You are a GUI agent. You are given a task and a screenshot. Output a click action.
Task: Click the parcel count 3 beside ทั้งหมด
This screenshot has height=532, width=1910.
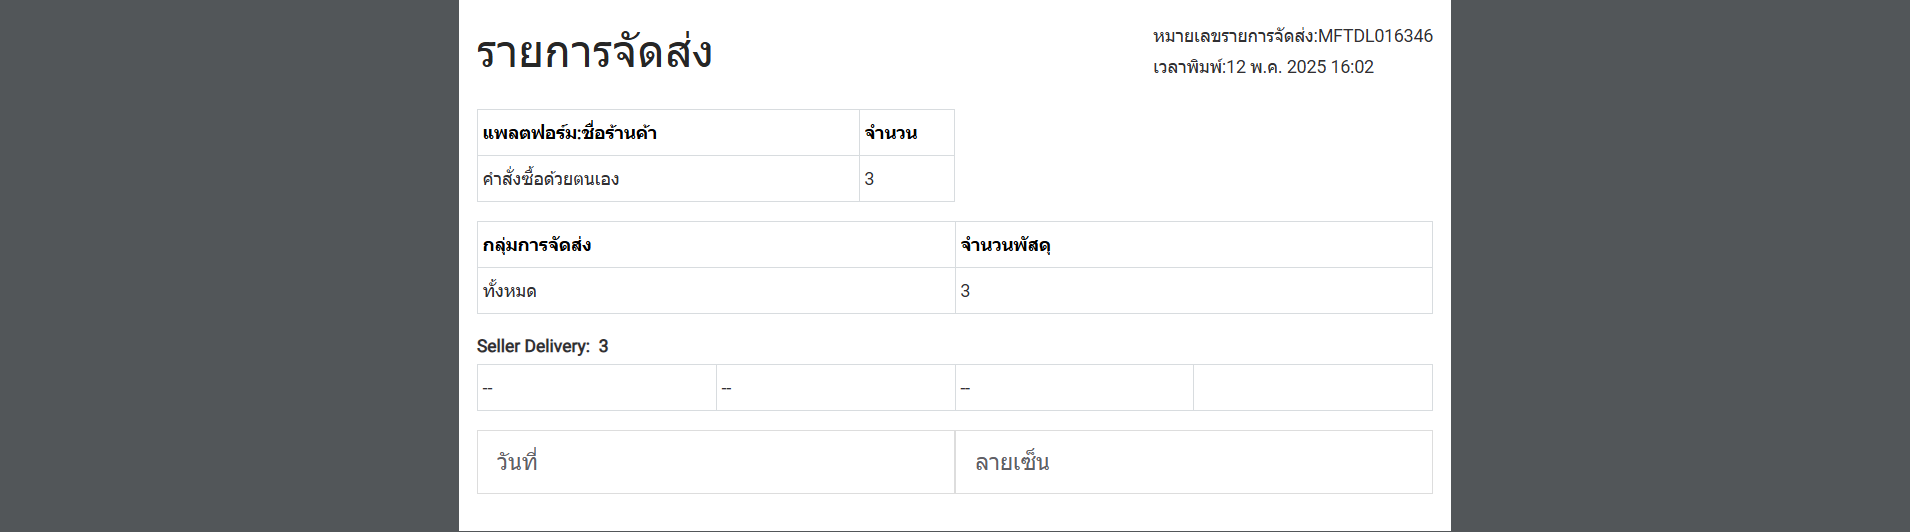coord(1194,291)
